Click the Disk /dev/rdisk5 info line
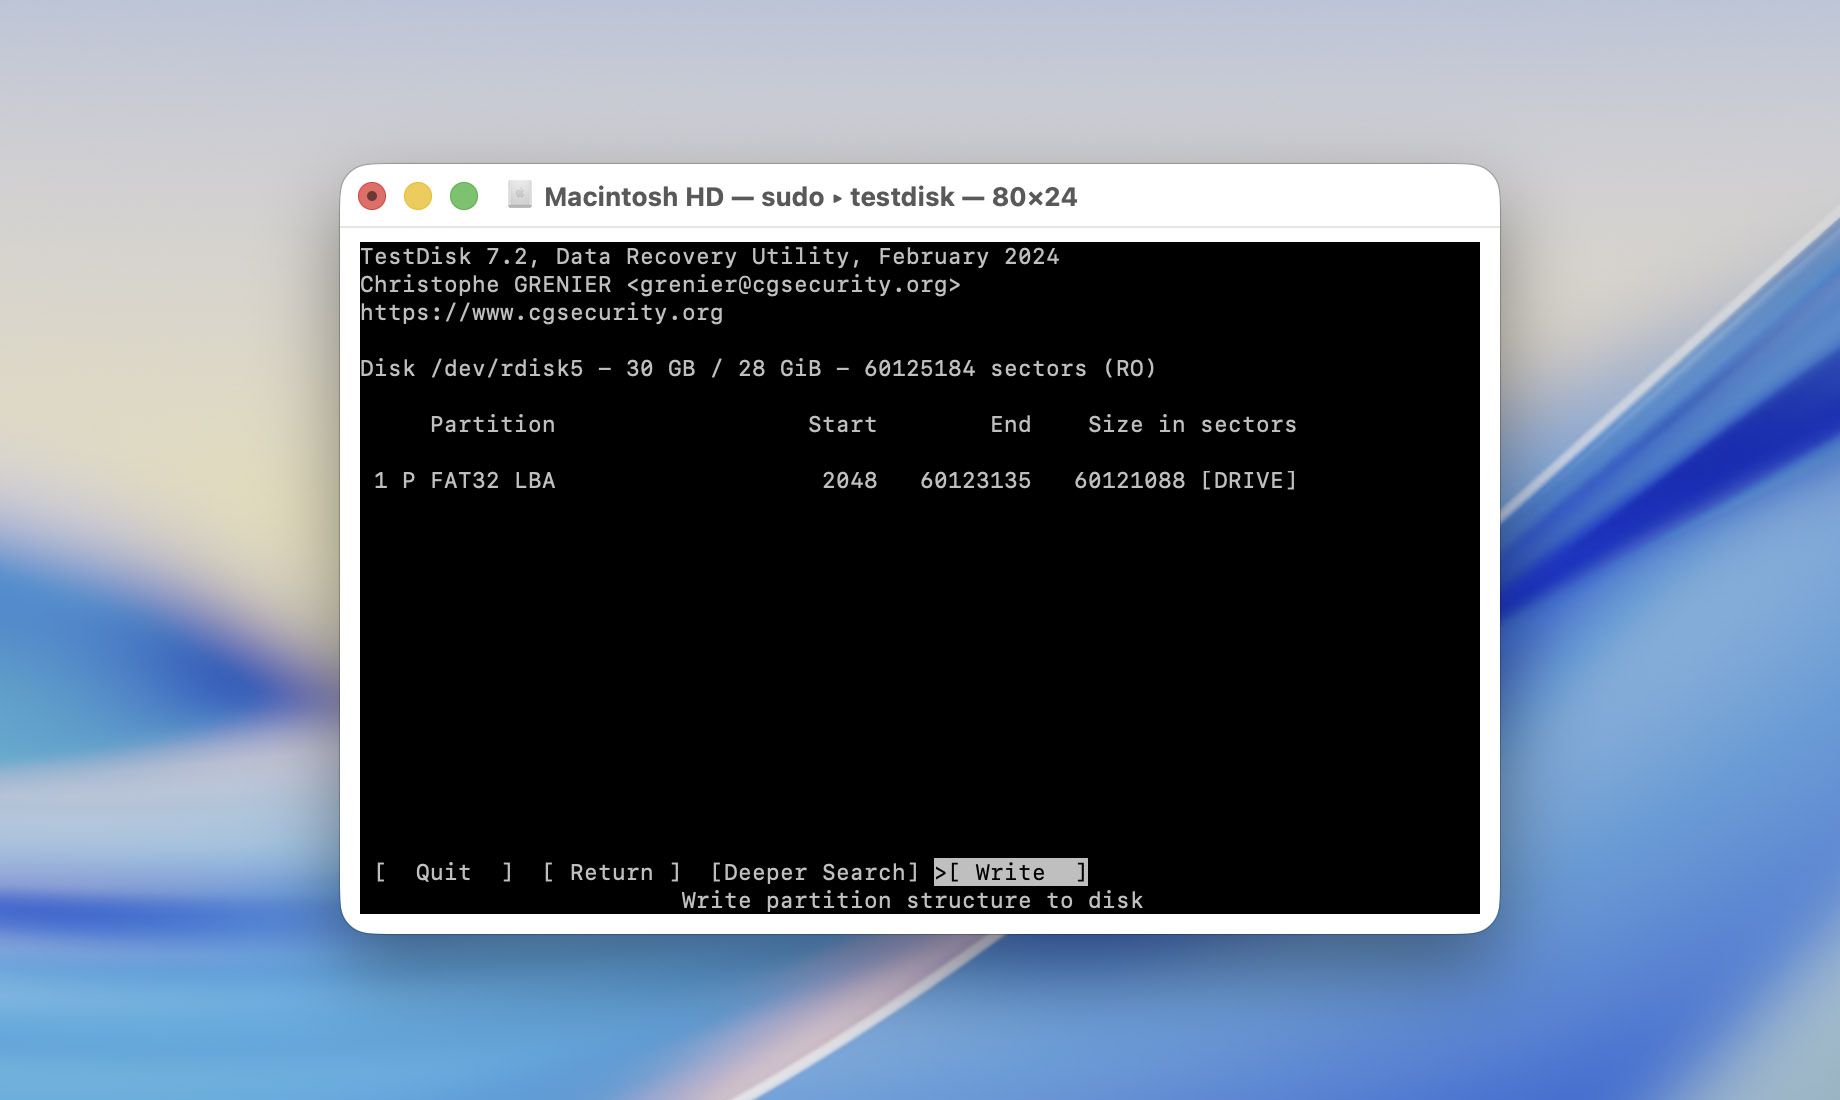 [758, 369]
